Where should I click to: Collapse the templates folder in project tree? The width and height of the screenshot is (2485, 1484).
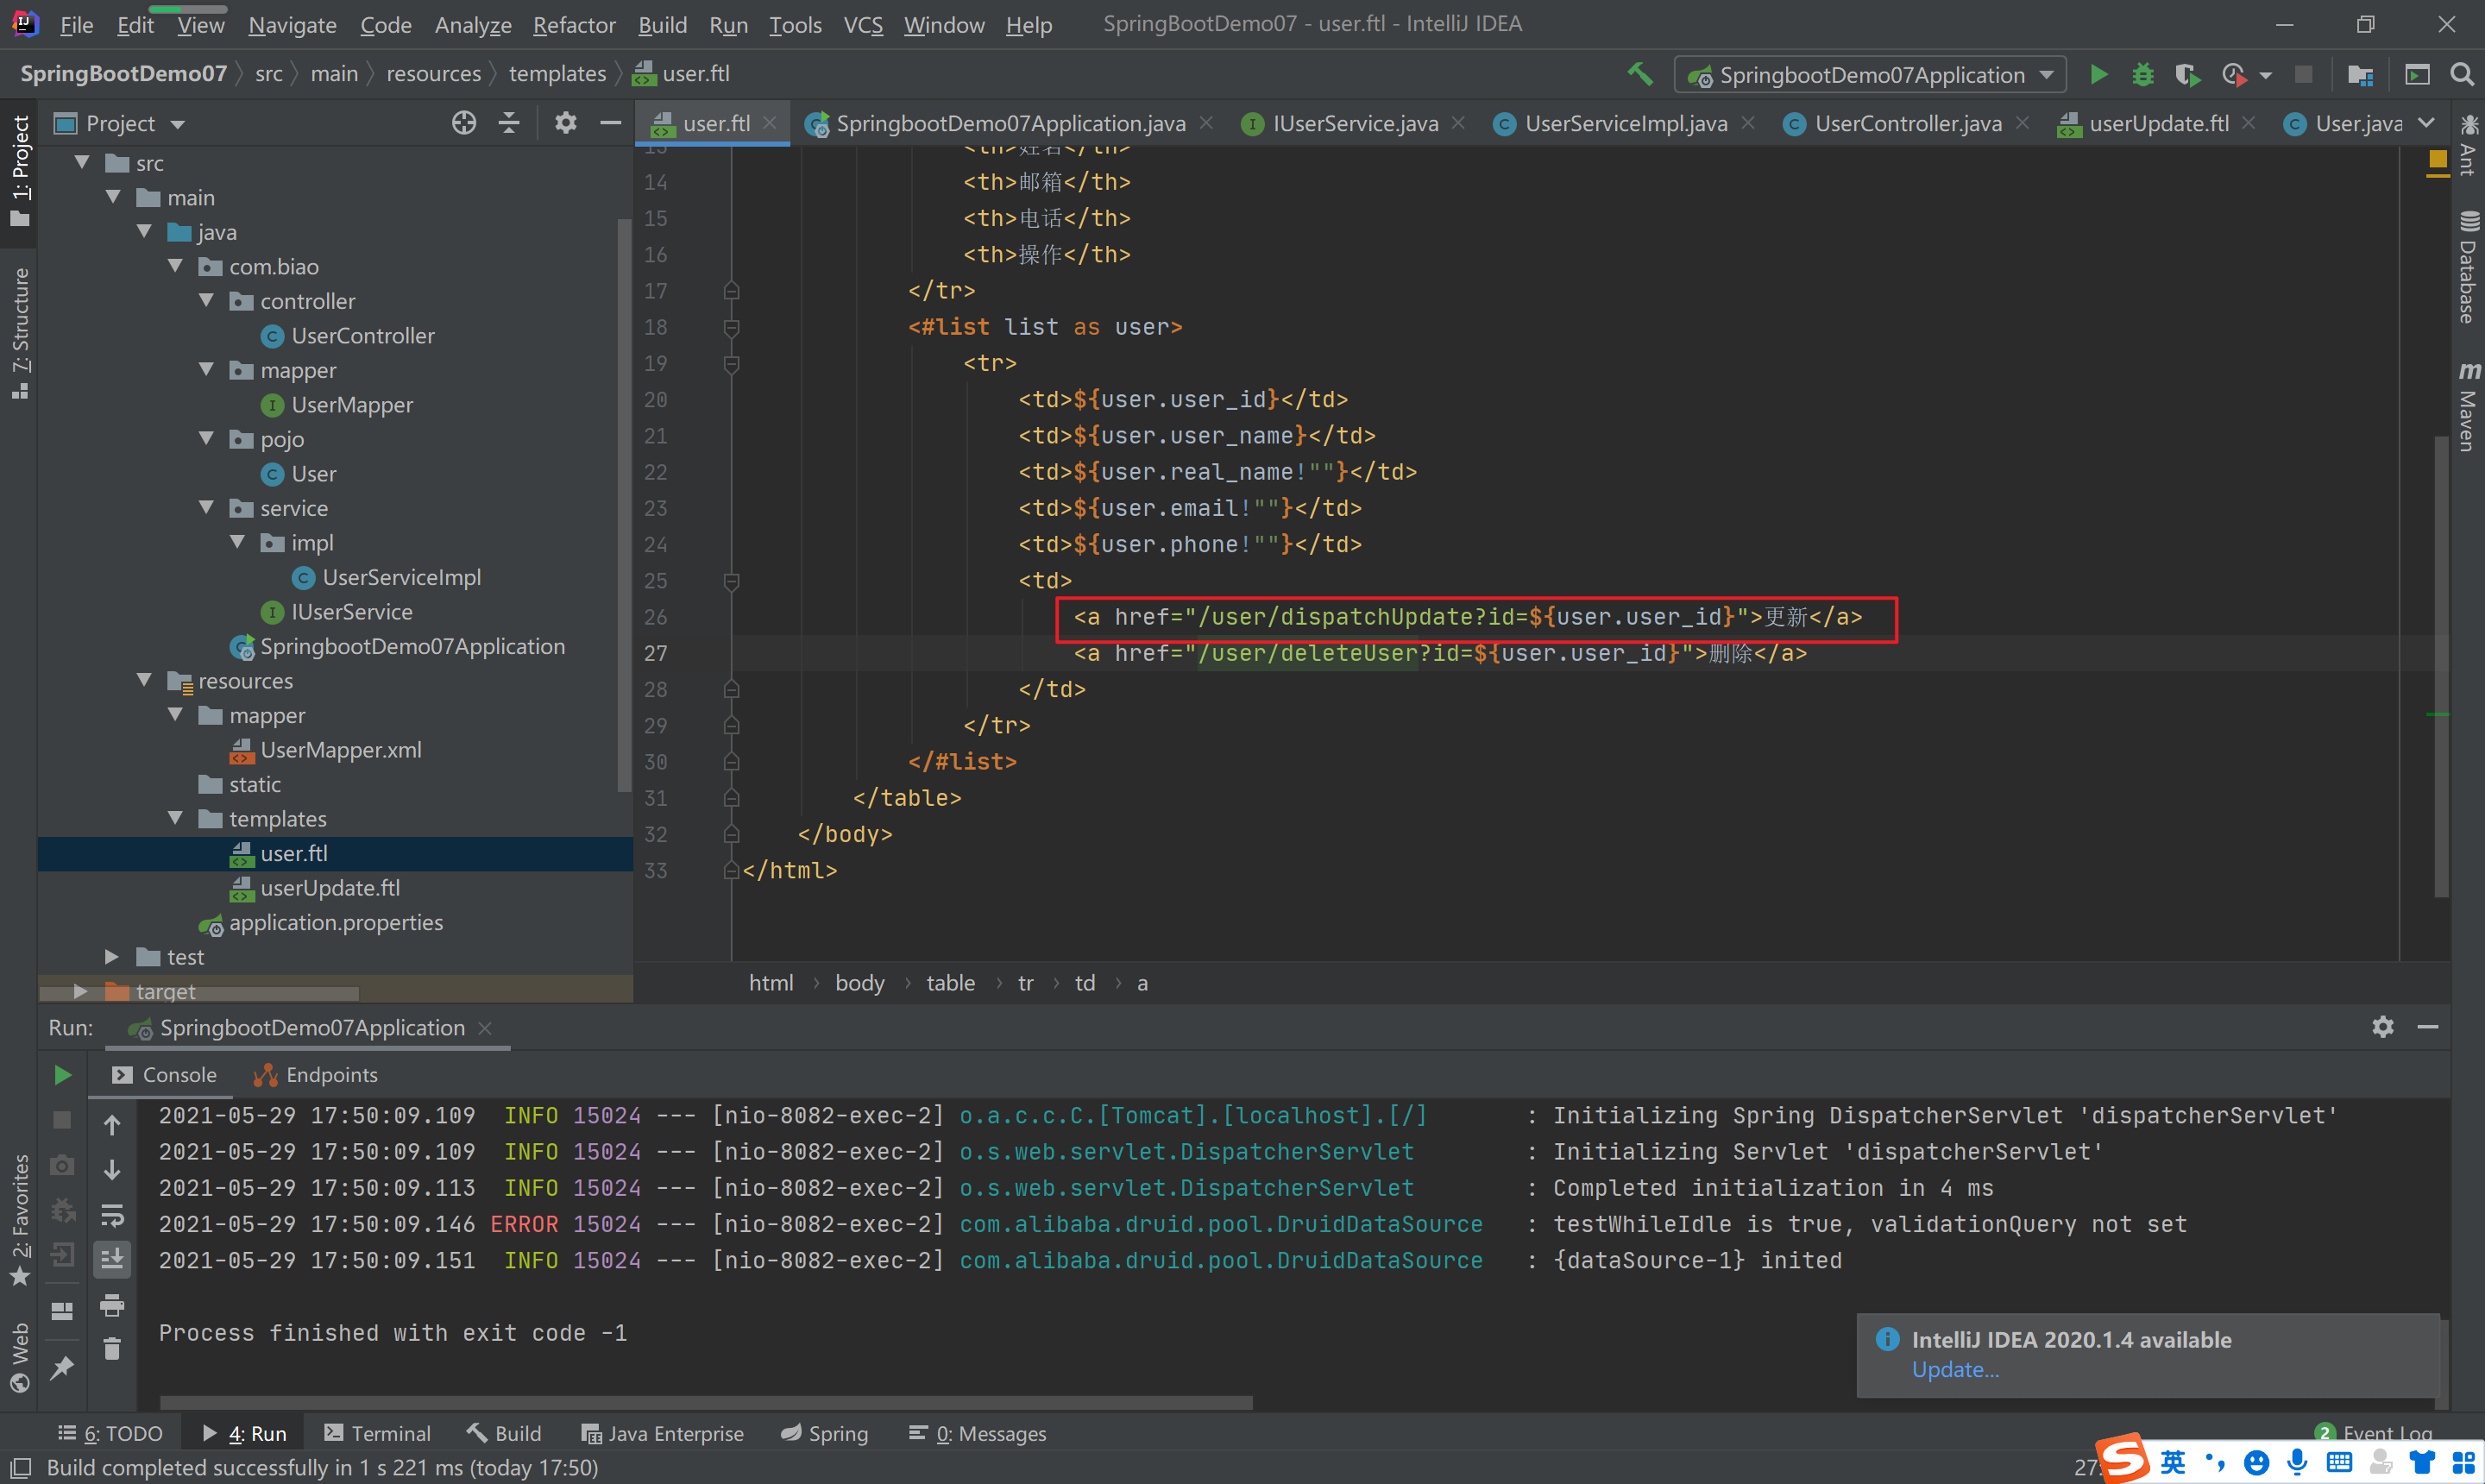tap(175, 819)
